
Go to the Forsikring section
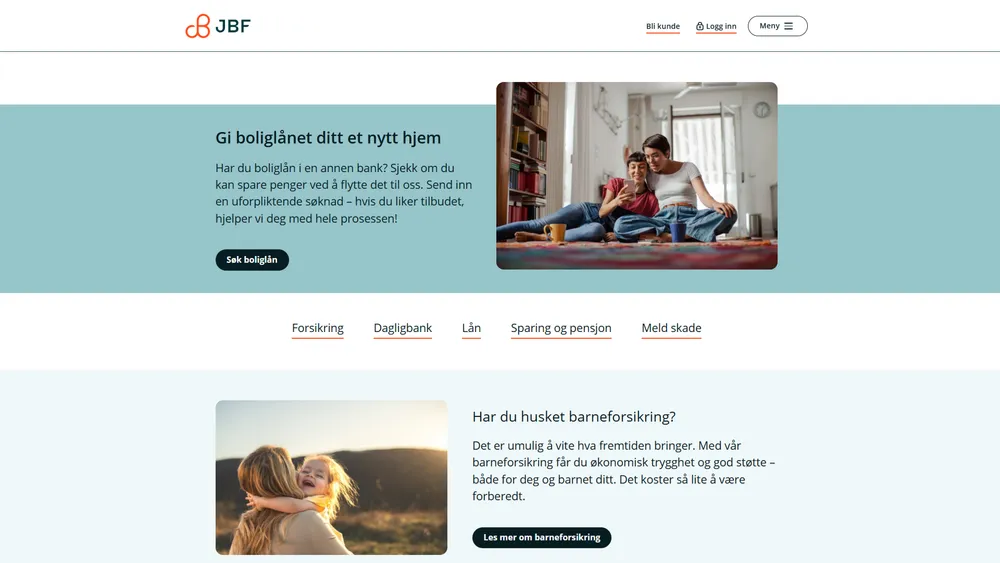coord(318,328)
